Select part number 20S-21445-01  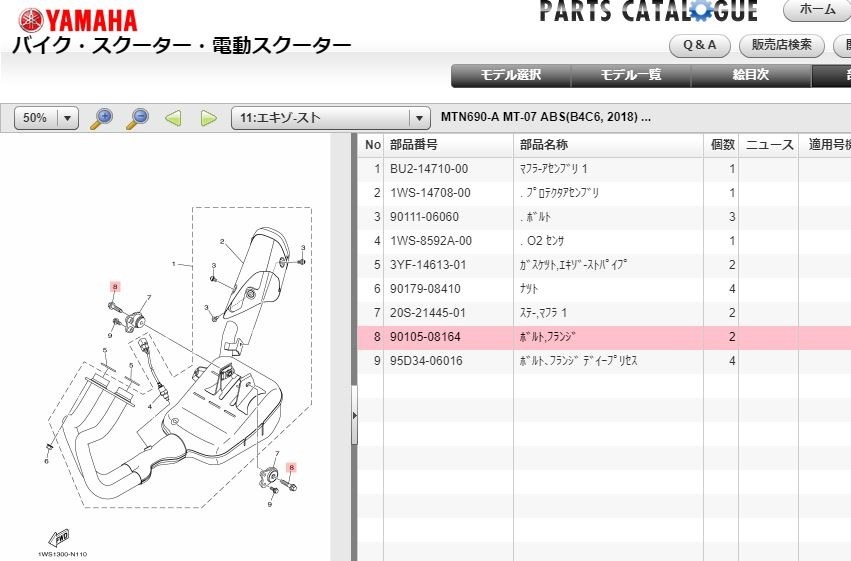tap(429, 313)
